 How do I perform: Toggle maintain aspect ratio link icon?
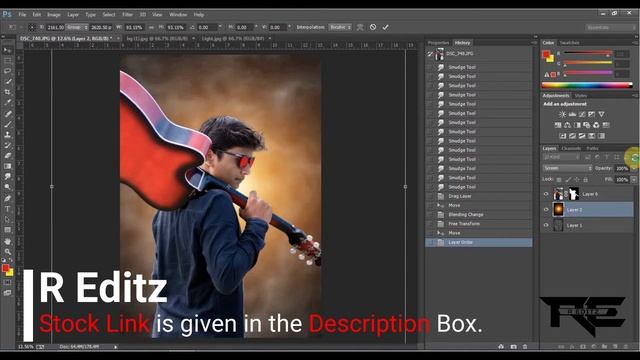[x=151, y=27]
